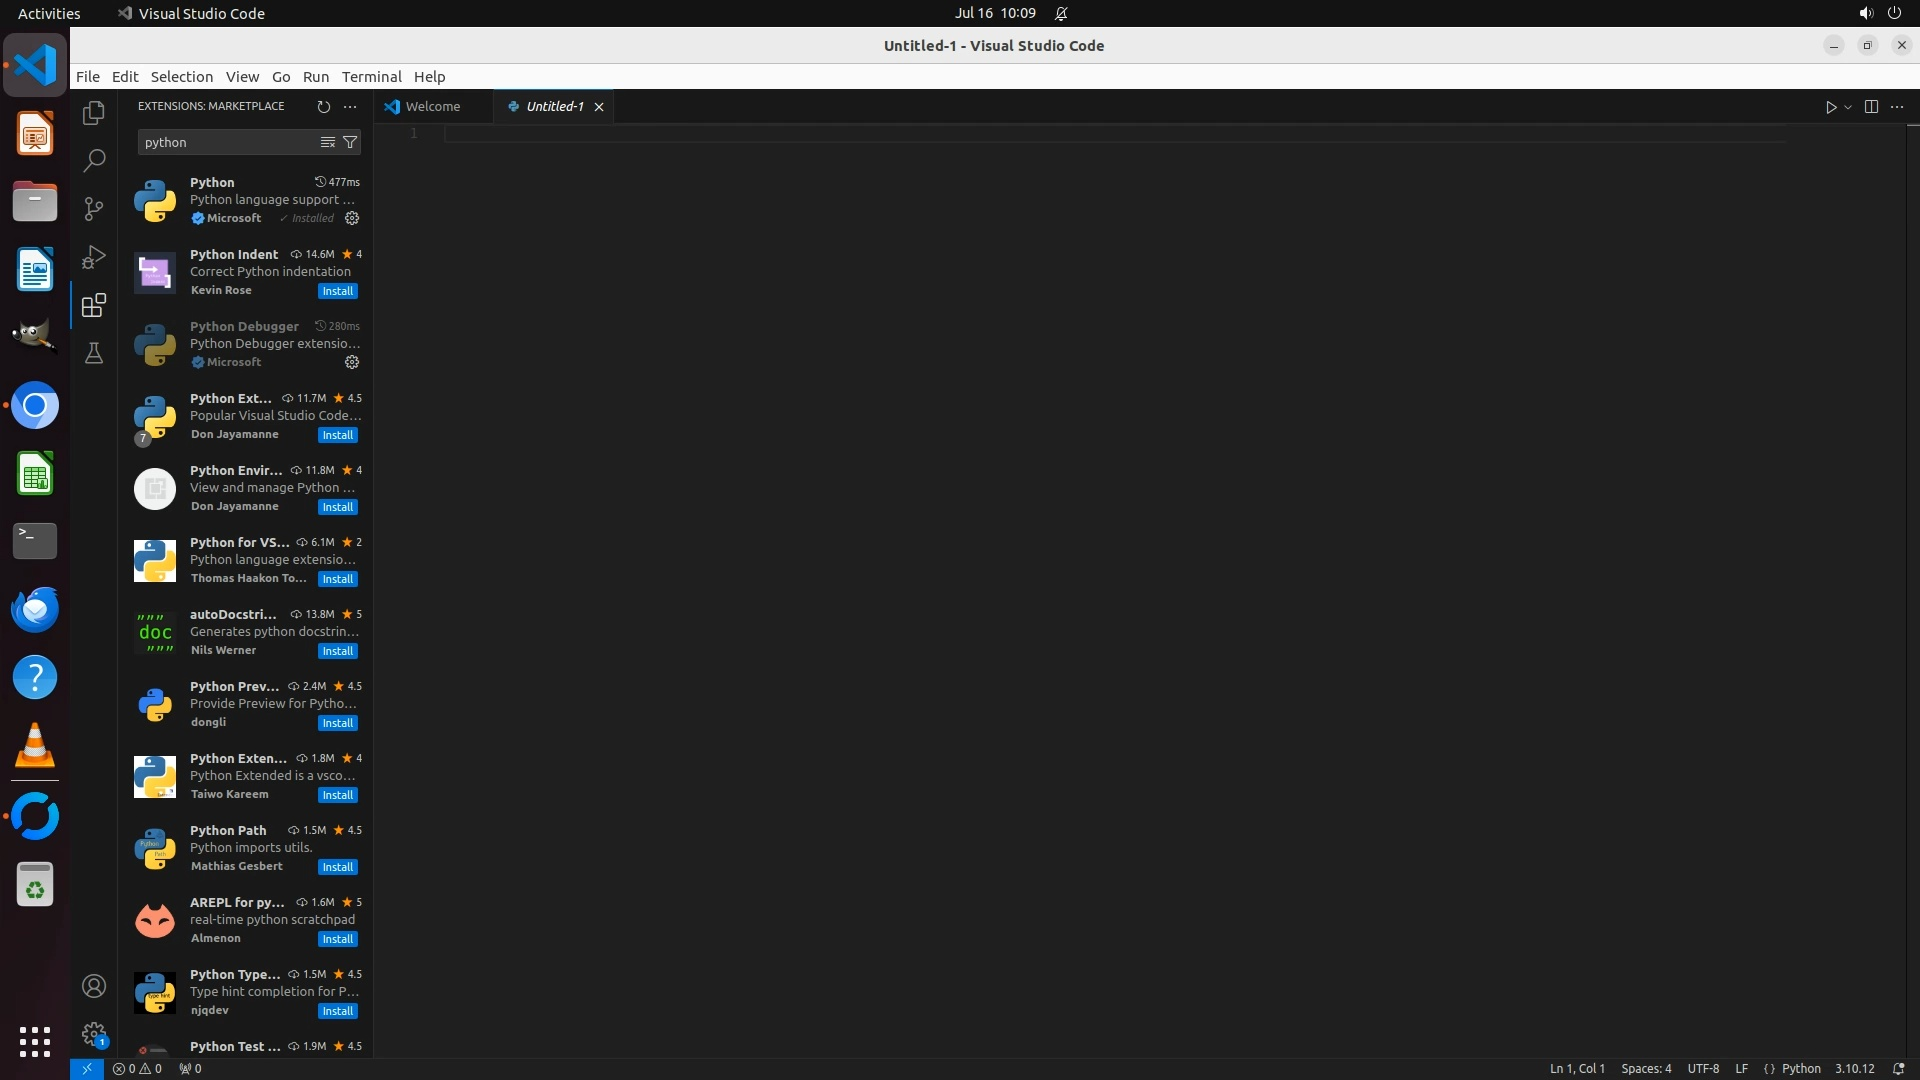Viewport: 1920px width, 1080px height.
Task: Open the Explorer view in activity bar
Action: 94,113
